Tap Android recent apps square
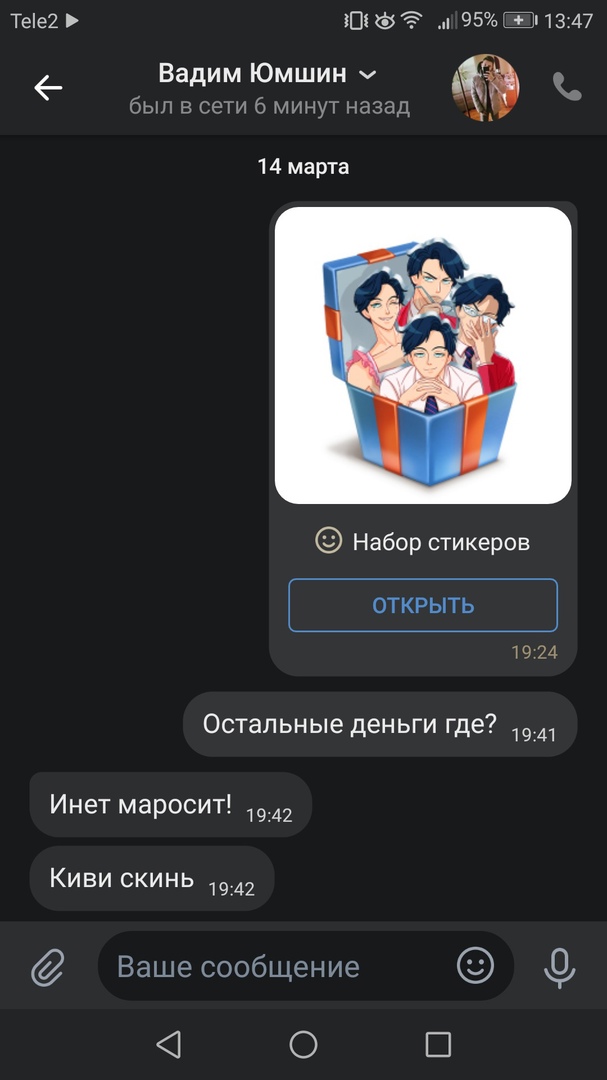This screenshot has width=607, height=1080. pos(438,1044)
